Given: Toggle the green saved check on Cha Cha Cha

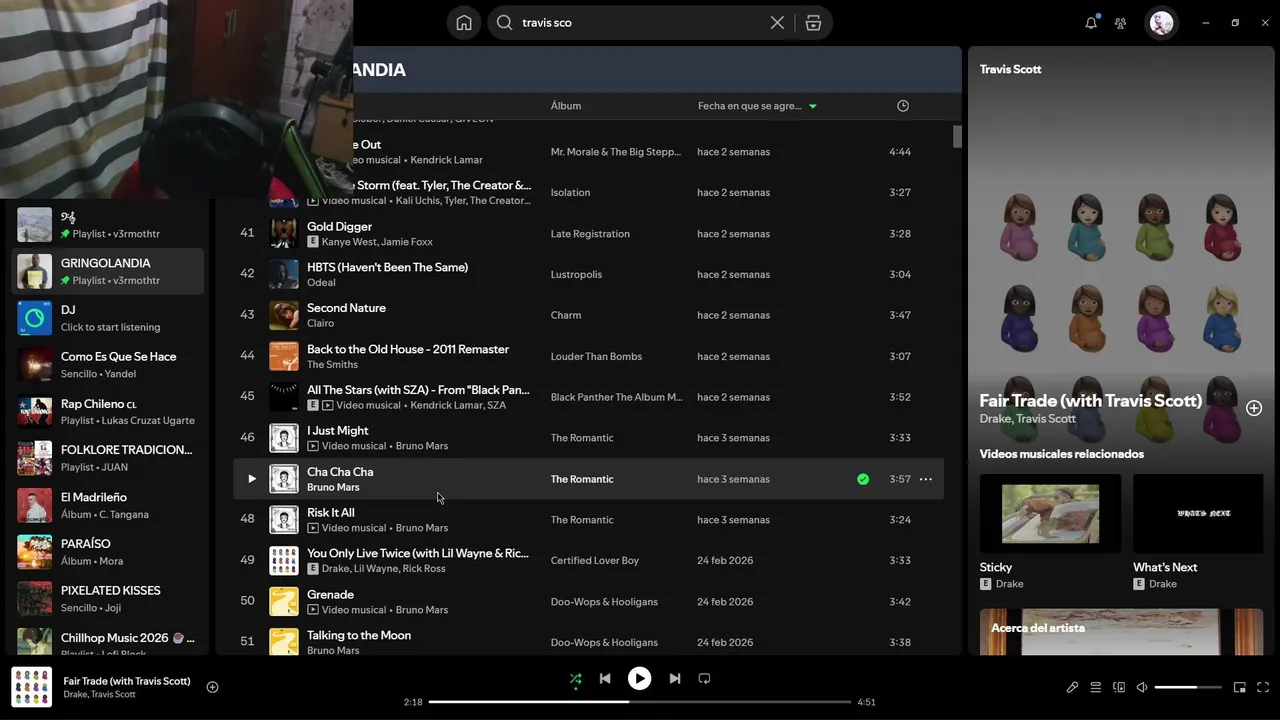Looking at the screenshot, I should coord(863,479).
